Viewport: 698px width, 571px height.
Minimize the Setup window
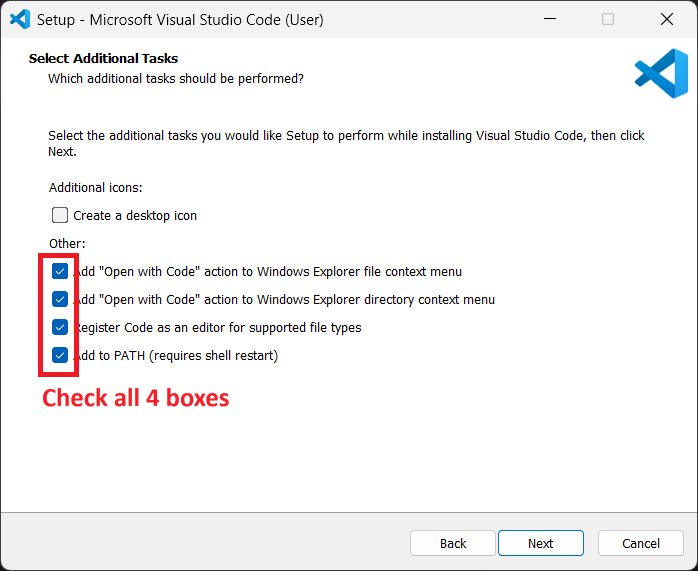(x=550, y=19)
